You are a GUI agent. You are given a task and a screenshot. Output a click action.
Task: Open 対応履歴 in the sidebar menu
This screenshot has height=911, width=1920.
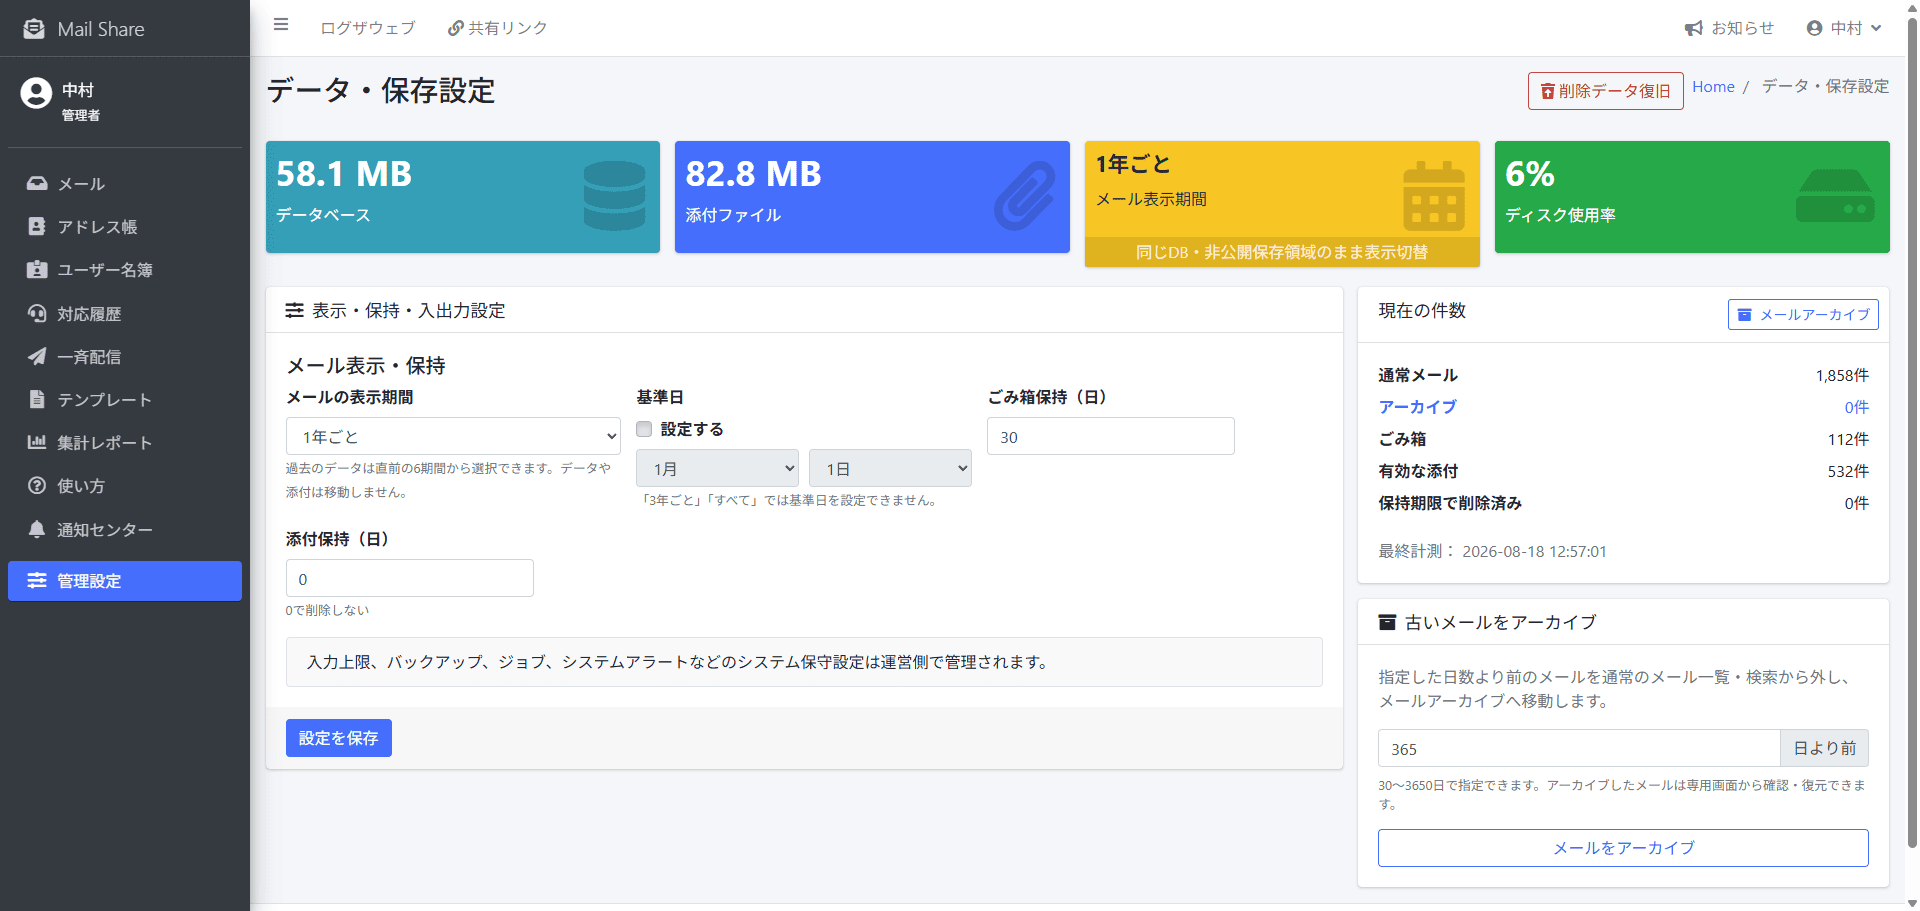click(x=125, y=313)
